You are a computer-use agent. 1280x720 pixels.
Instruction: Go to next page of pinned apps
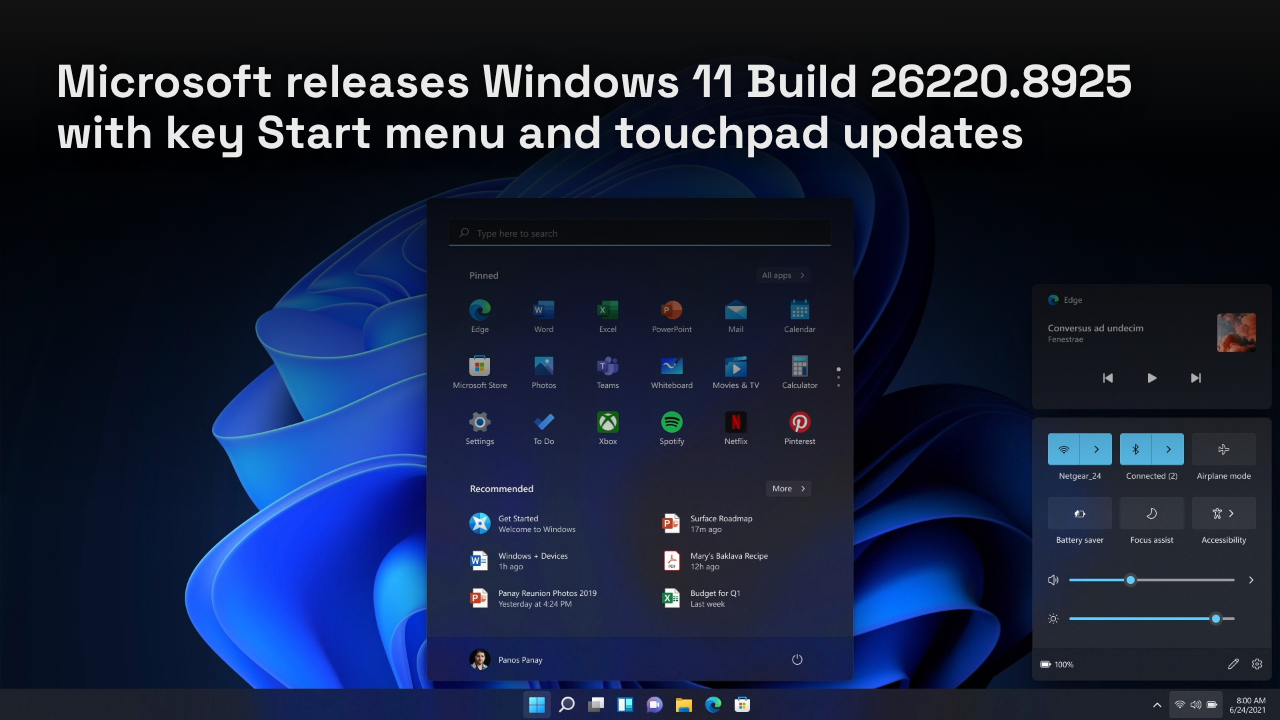click(838, 386)
